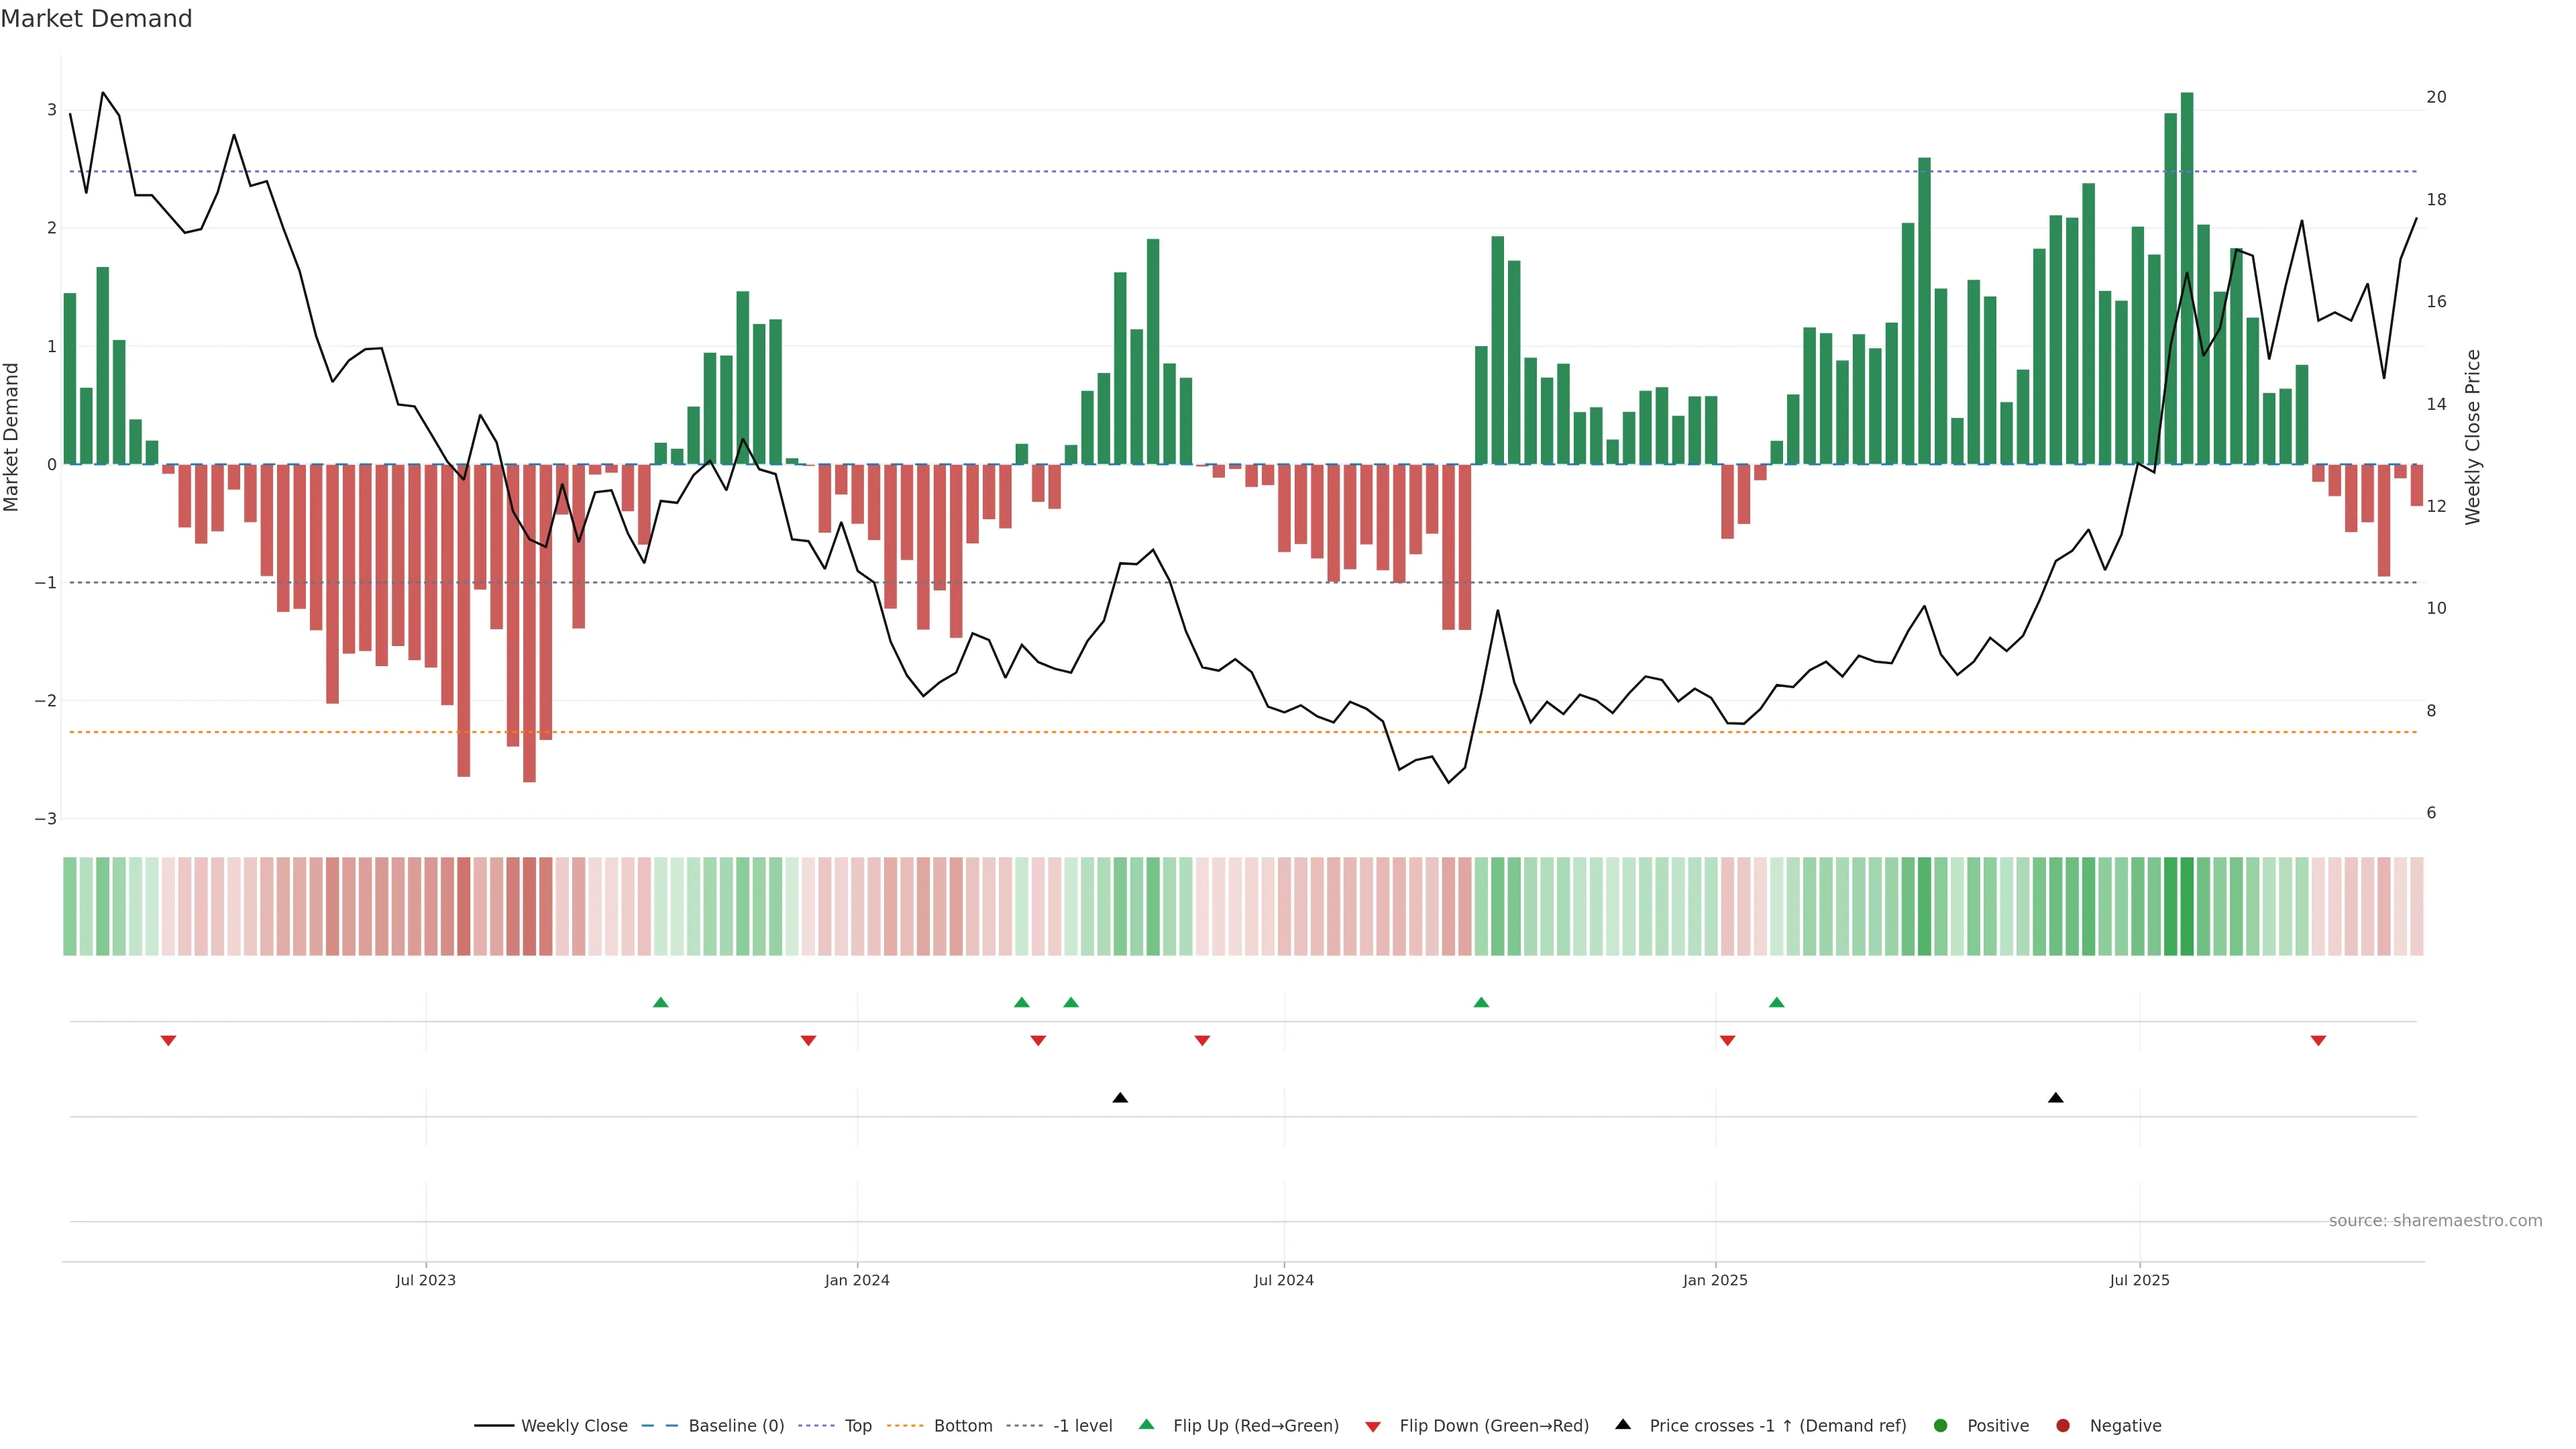Click the darkest green heatmap cell
The height and width of the screenshot is (1449, 2576).
click(x=2187, y=906)
